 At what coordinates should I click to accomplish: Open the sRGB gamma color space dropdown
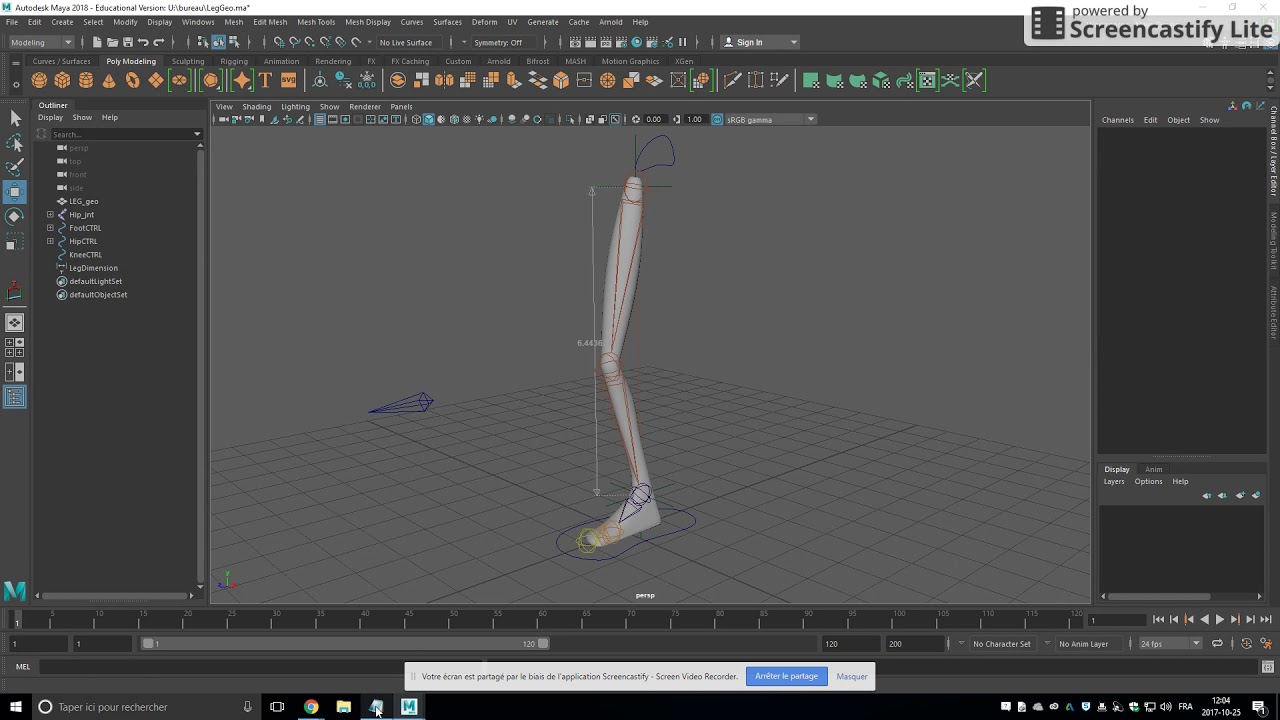pyautogui.click(x=770, y=119)
